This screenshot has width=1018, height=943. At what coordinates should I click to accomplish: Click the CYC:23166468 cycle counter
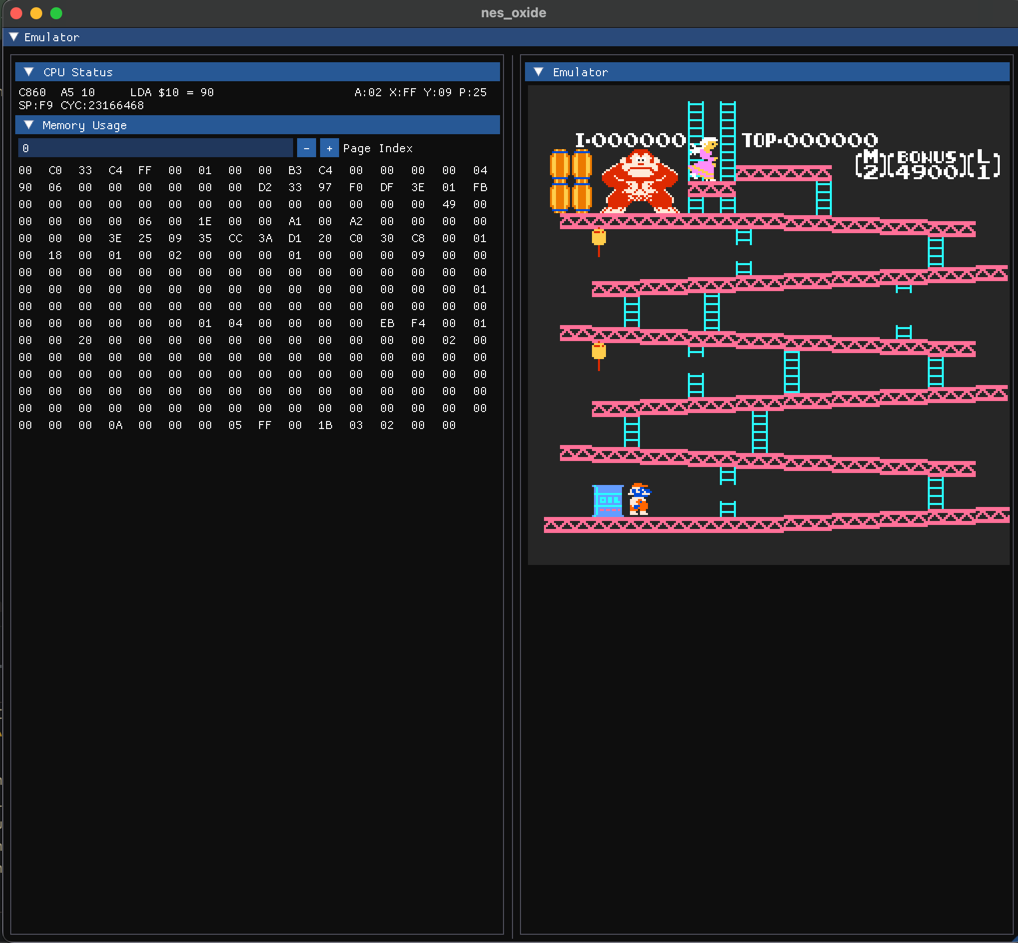coord(102,105)
